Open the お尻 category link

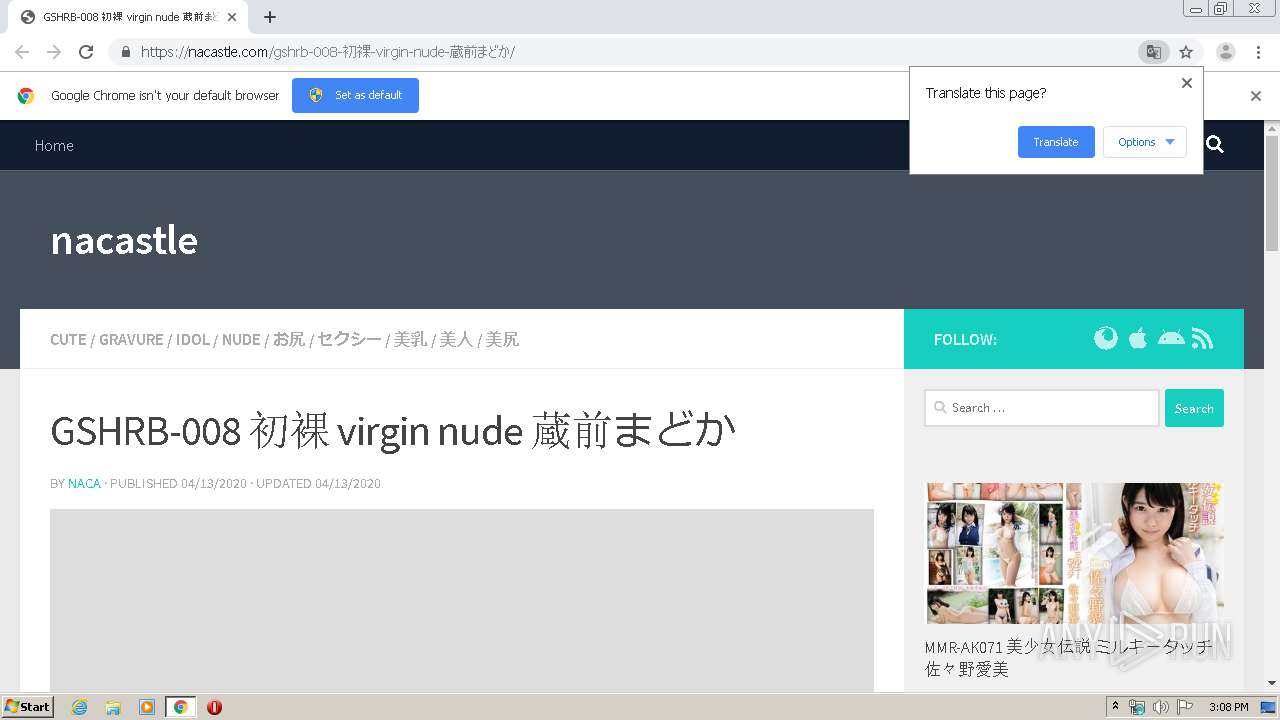pyautogui.click(x=289, y=339)
